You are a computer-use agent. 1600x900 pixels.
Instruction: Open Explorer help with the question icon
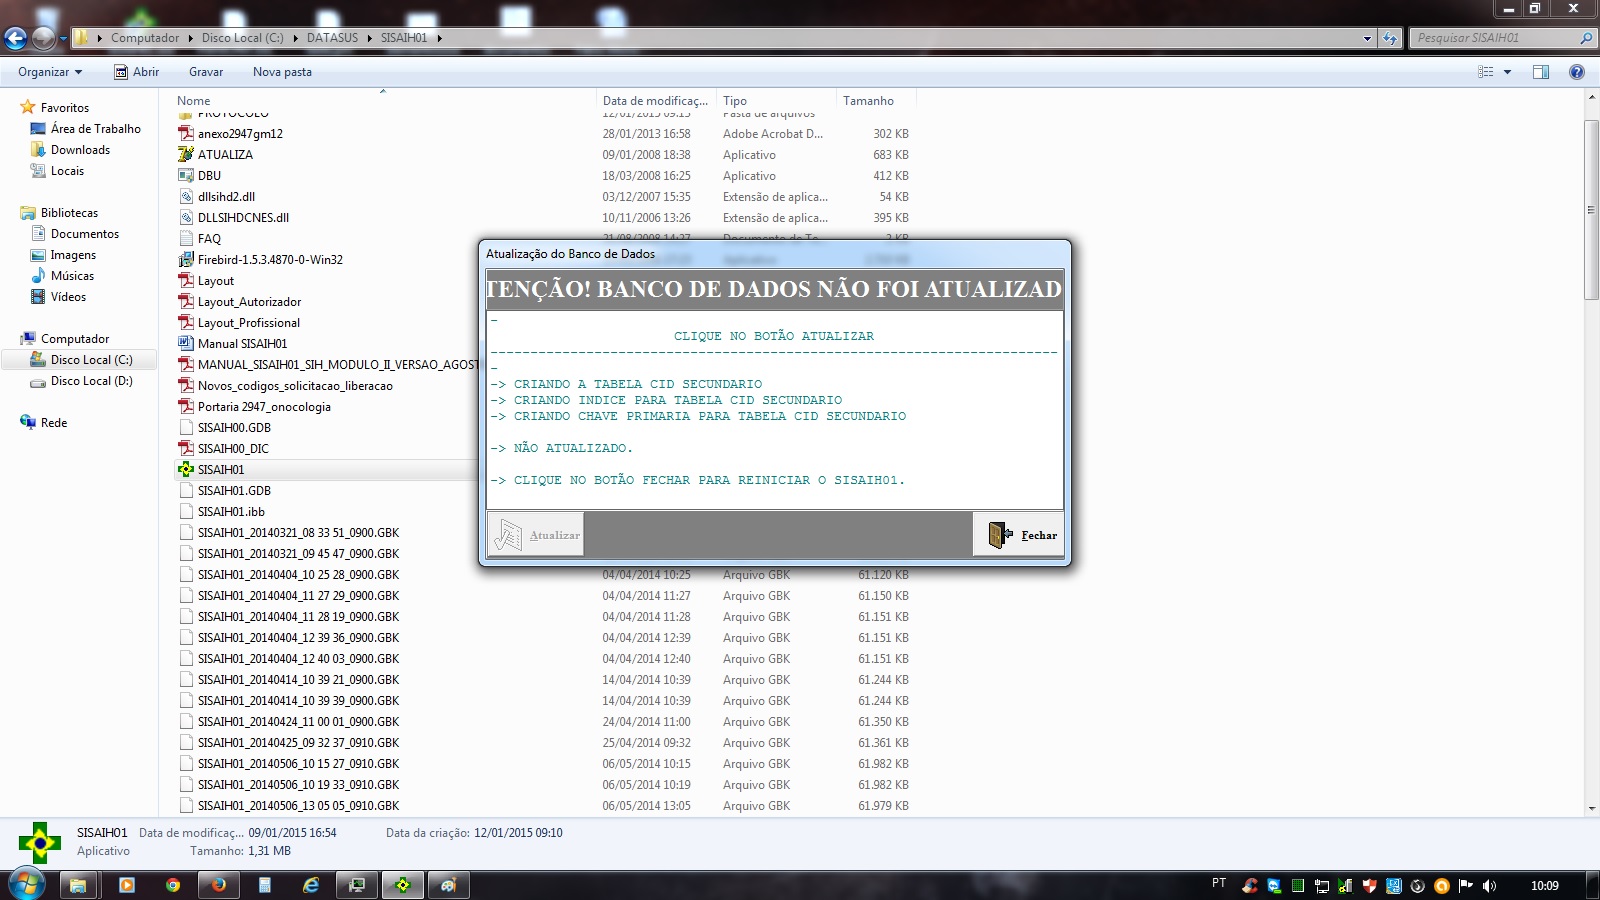1577,72
